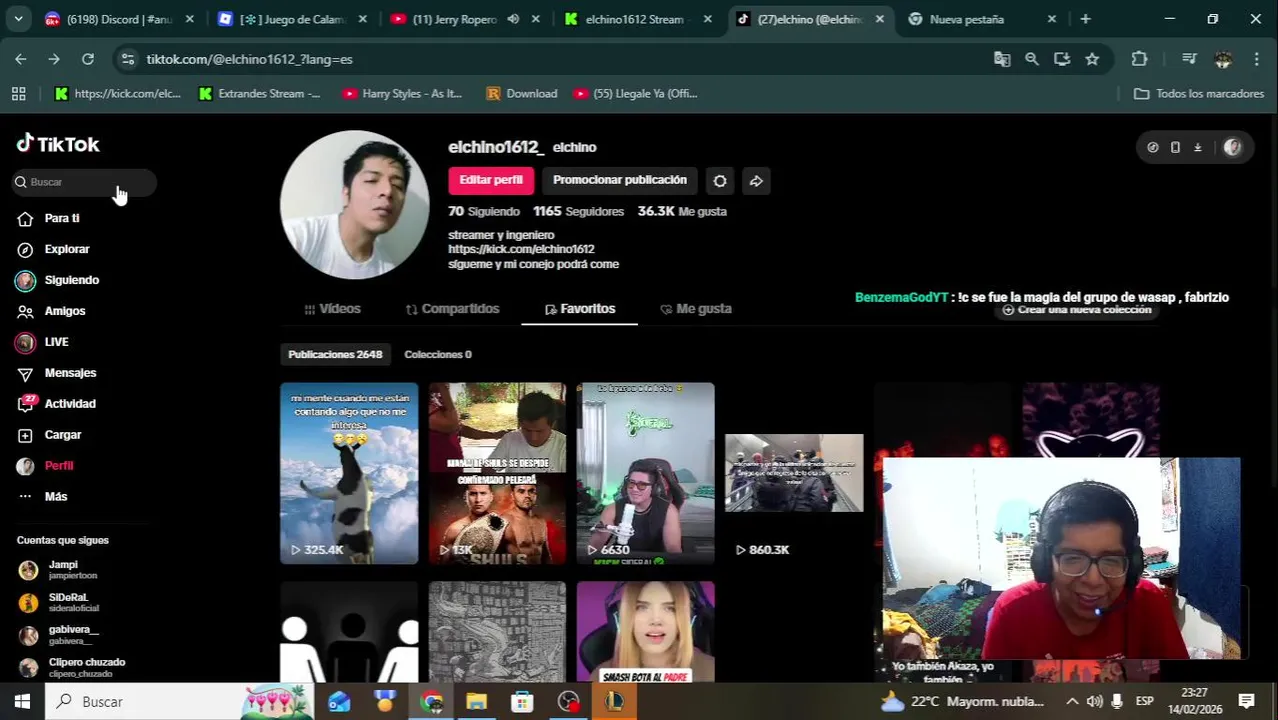Switch to the Me gusta tab
Viewport: 1278px width, 720px height.
click(x=696, y=309)
